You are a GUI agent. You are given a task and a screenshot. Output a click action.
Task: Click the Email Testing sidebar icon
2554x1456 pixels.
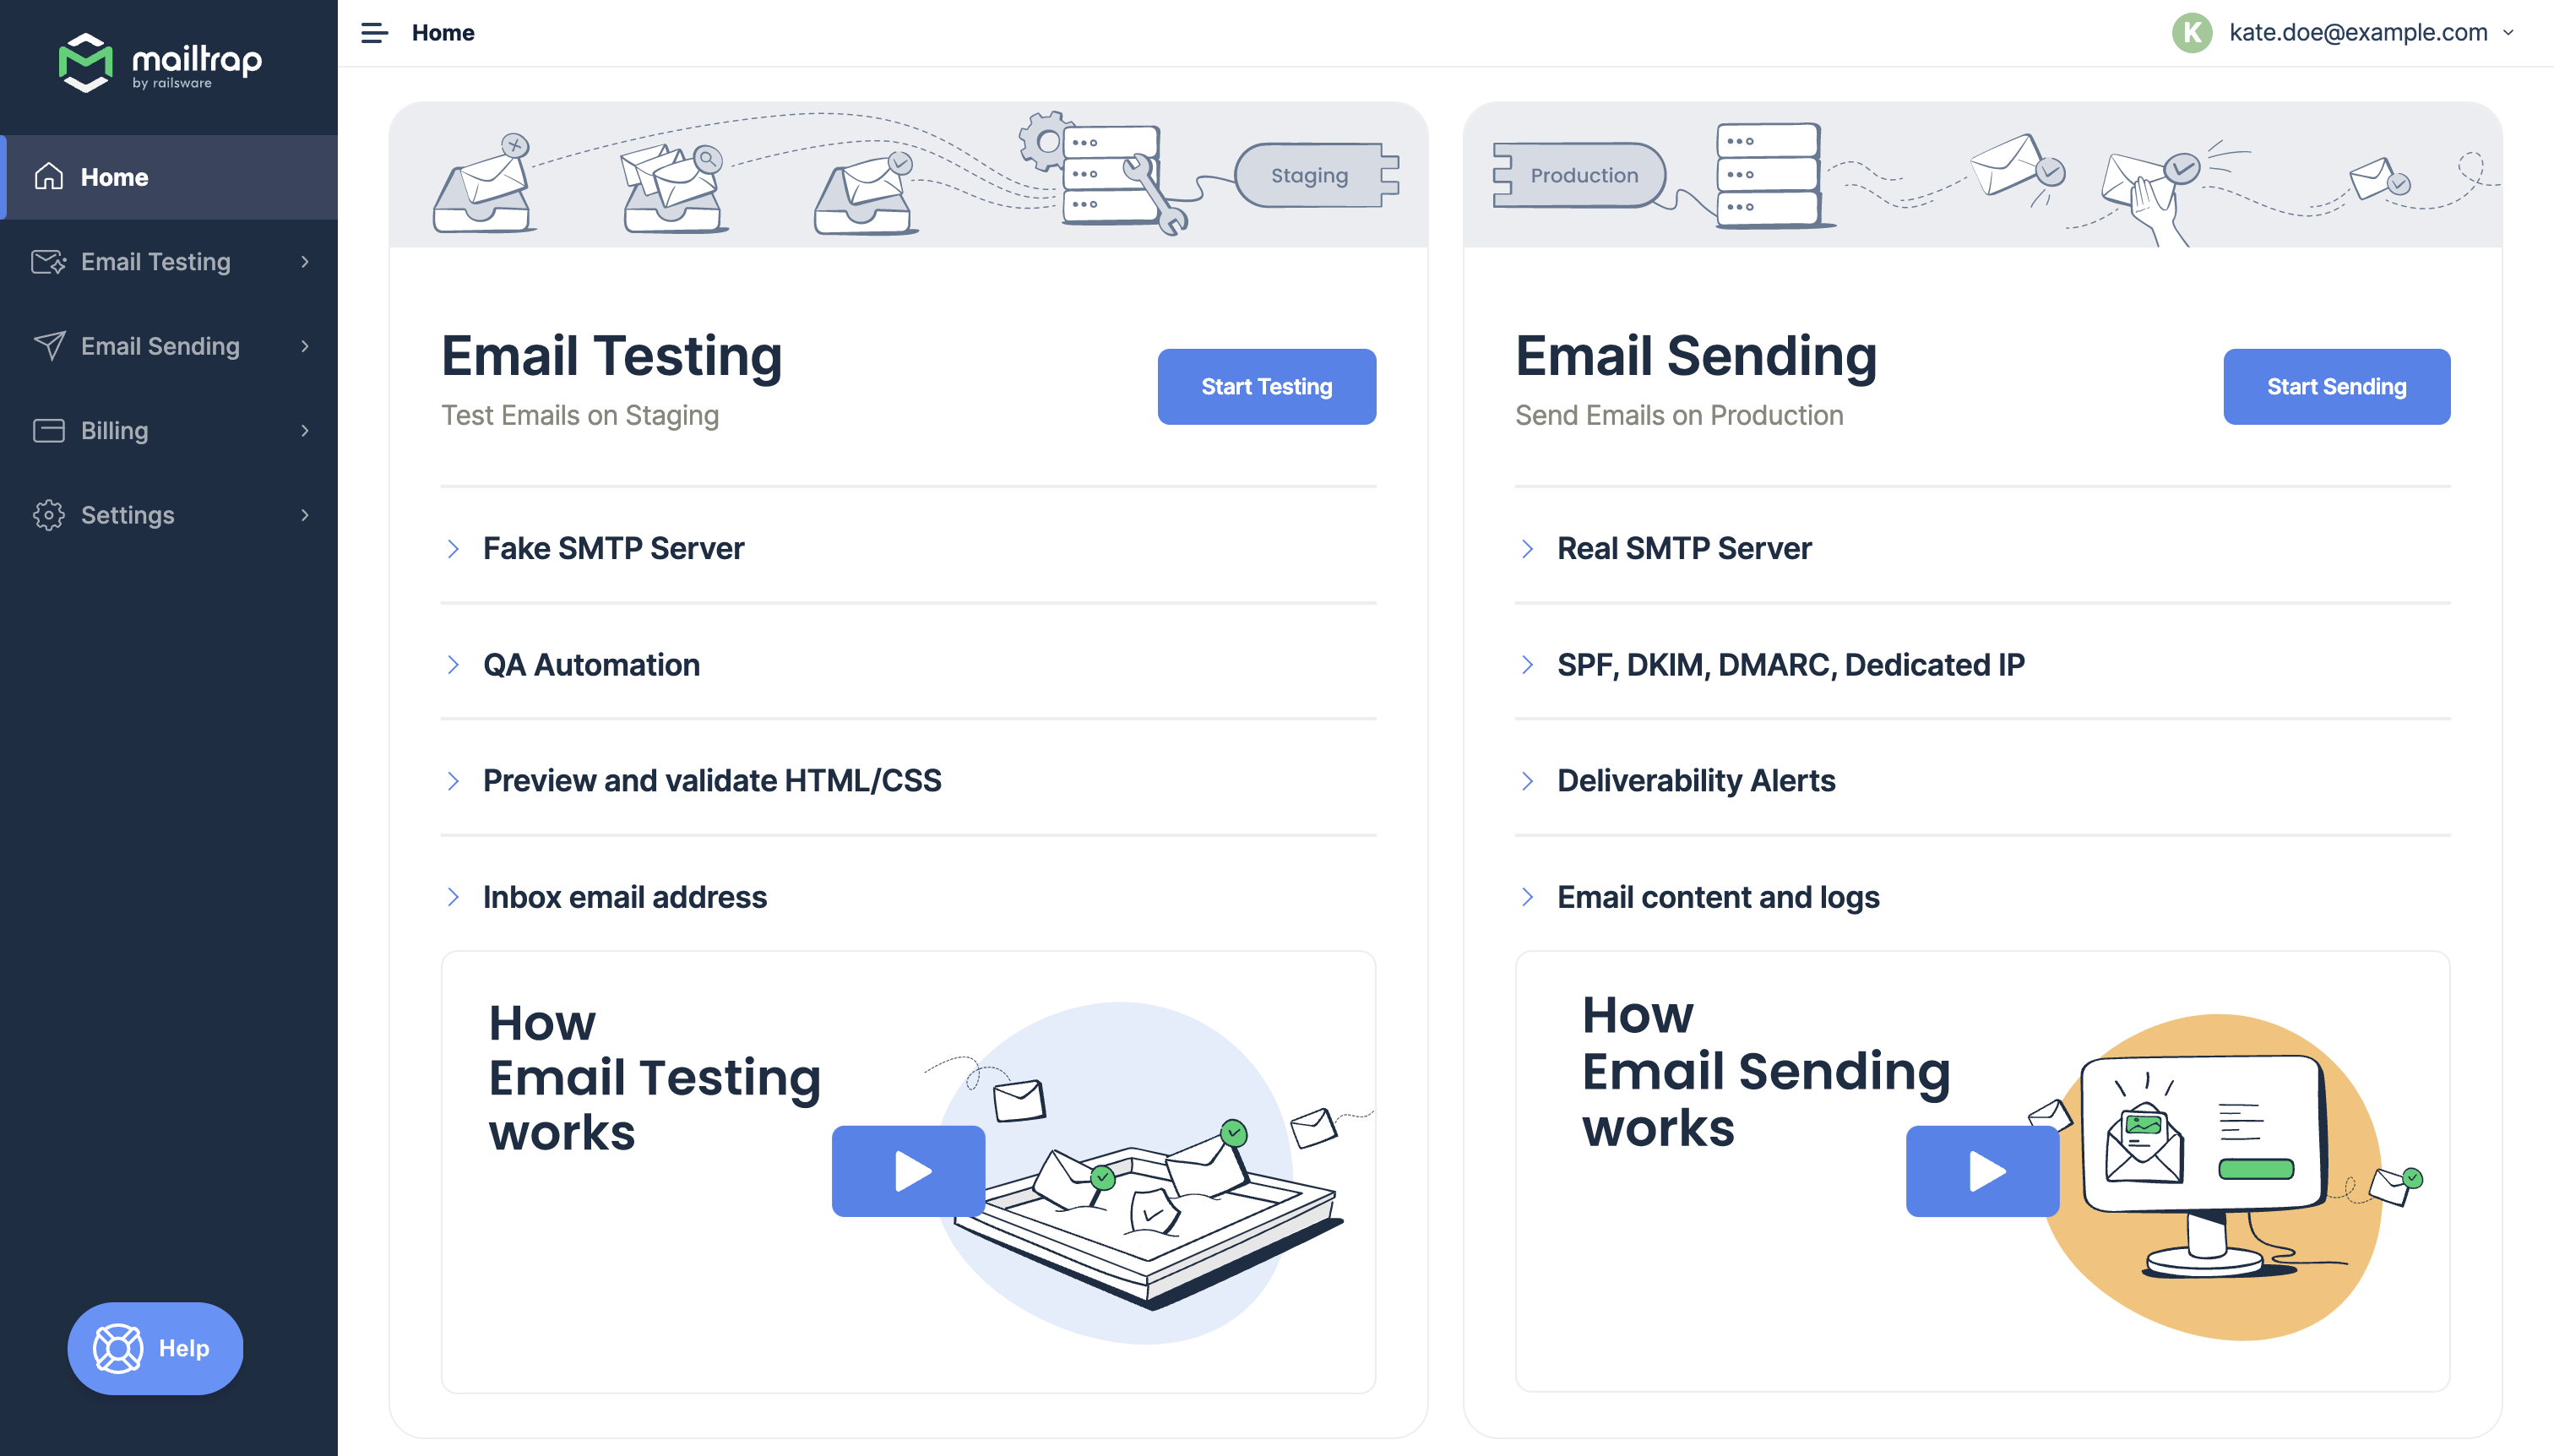tap(49, 259)
